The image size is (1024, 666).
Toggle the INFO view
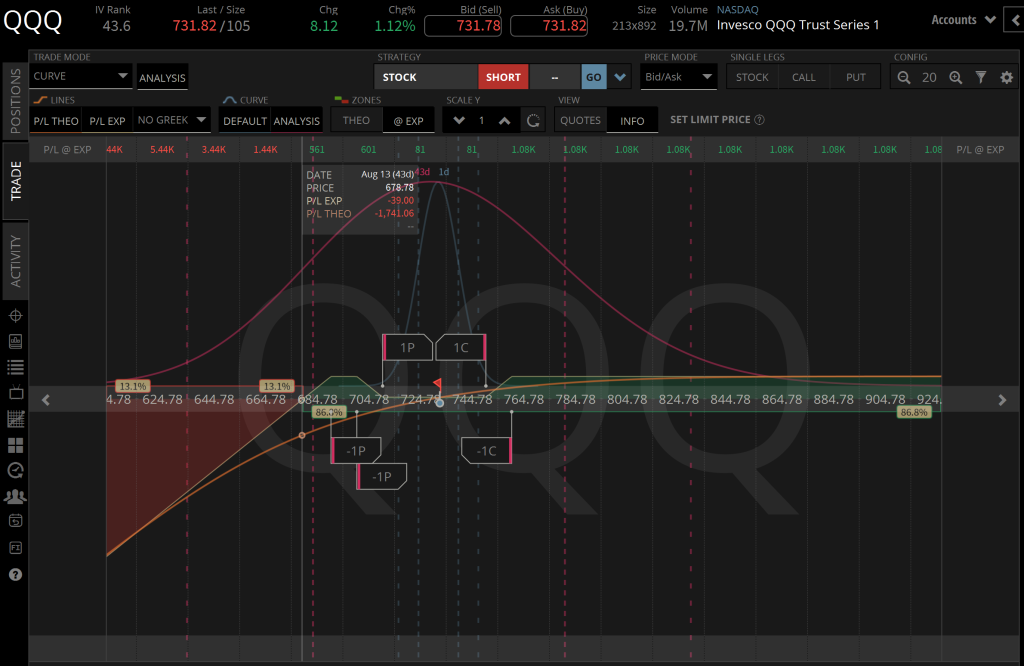tap(632, 121)
